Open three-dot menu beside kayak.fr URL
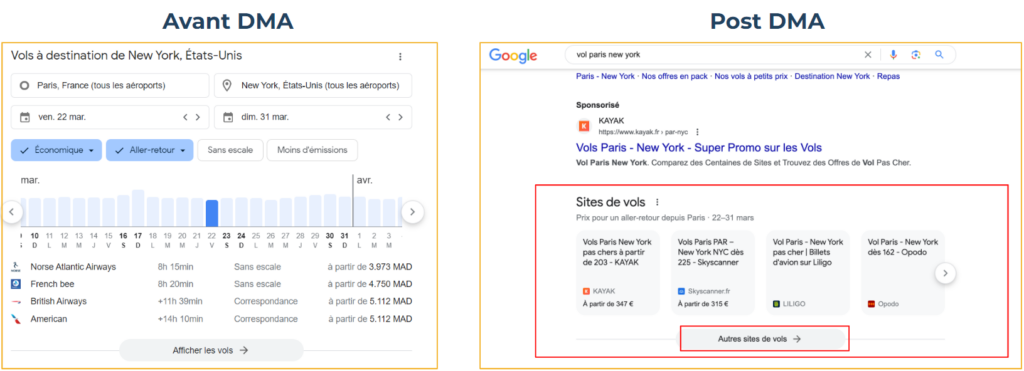Viewport: 1024px width, 371px height. (697, 131)
